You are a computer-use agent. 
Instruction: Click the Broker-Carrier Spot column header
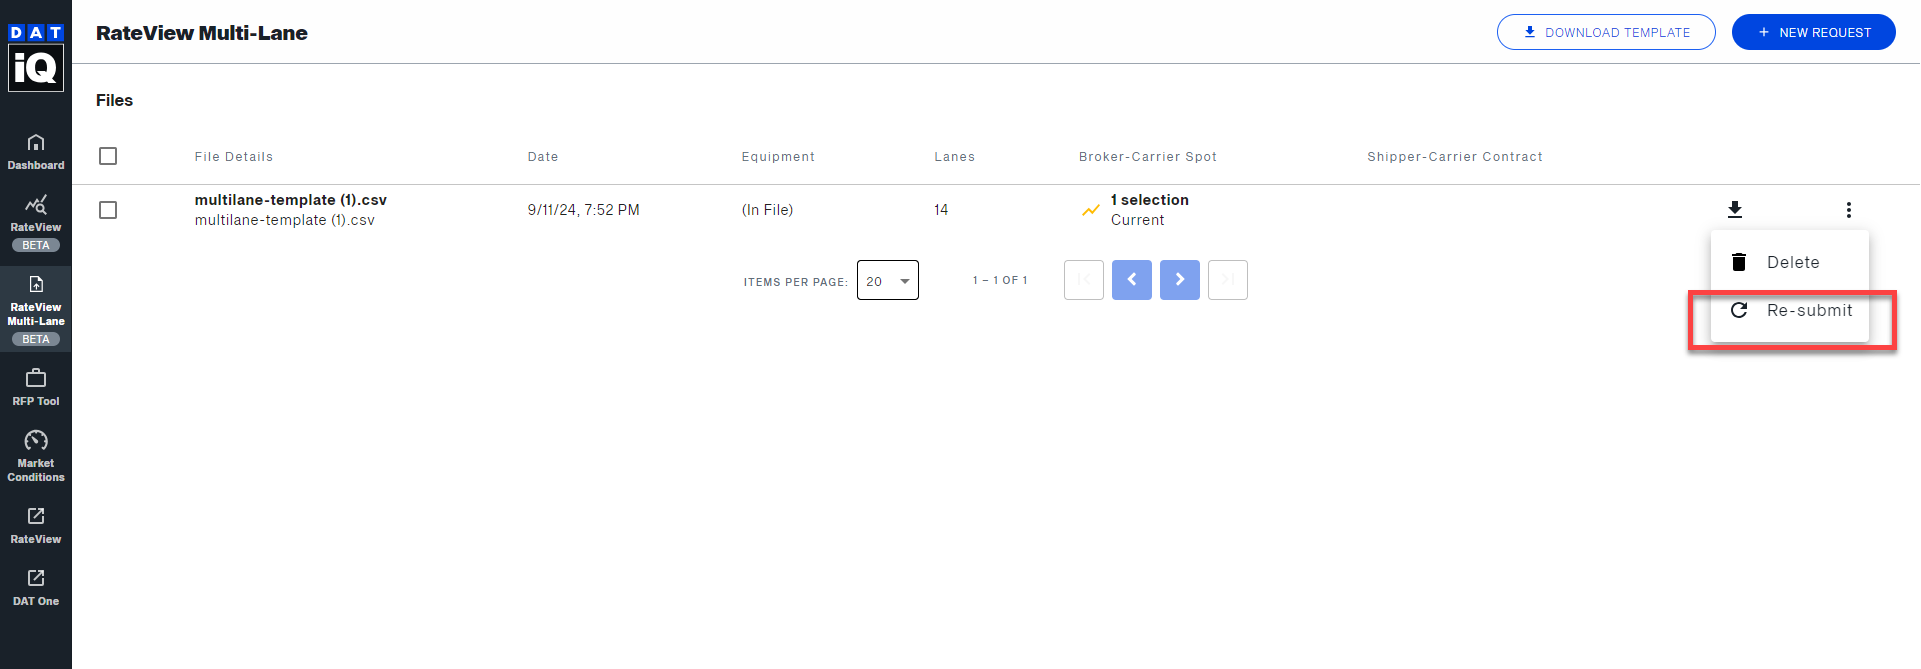point(1148,157)
